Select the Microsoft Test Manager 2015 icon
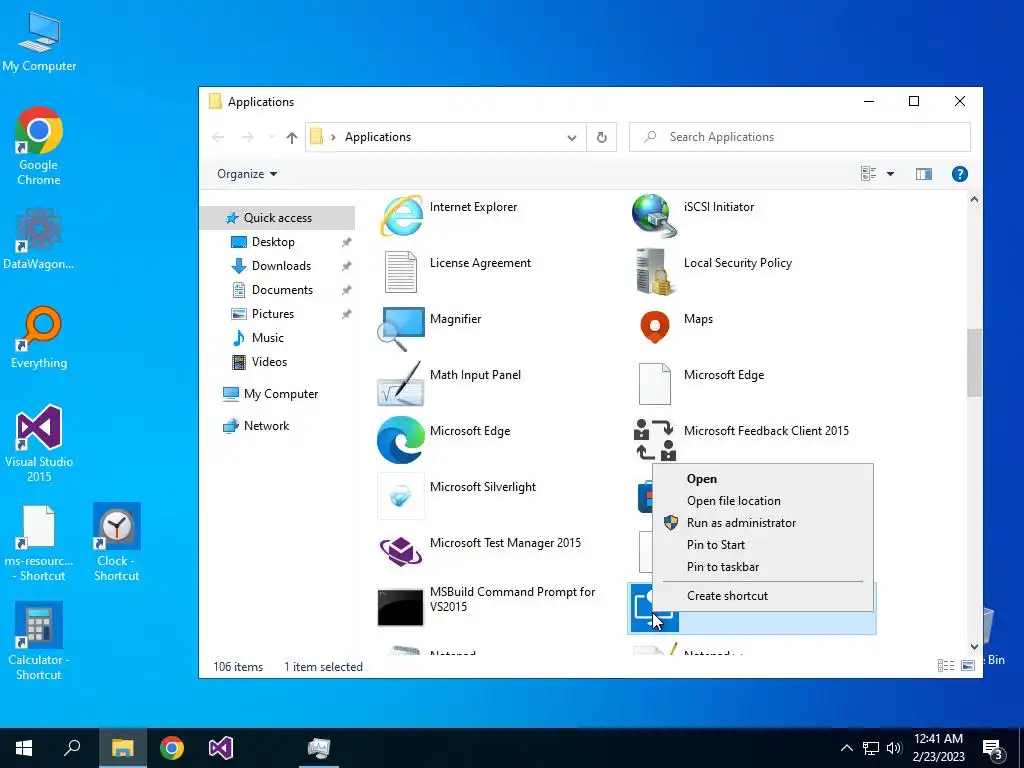The width and height of the screenshot is (1024, 768). [x=400, y=551]
